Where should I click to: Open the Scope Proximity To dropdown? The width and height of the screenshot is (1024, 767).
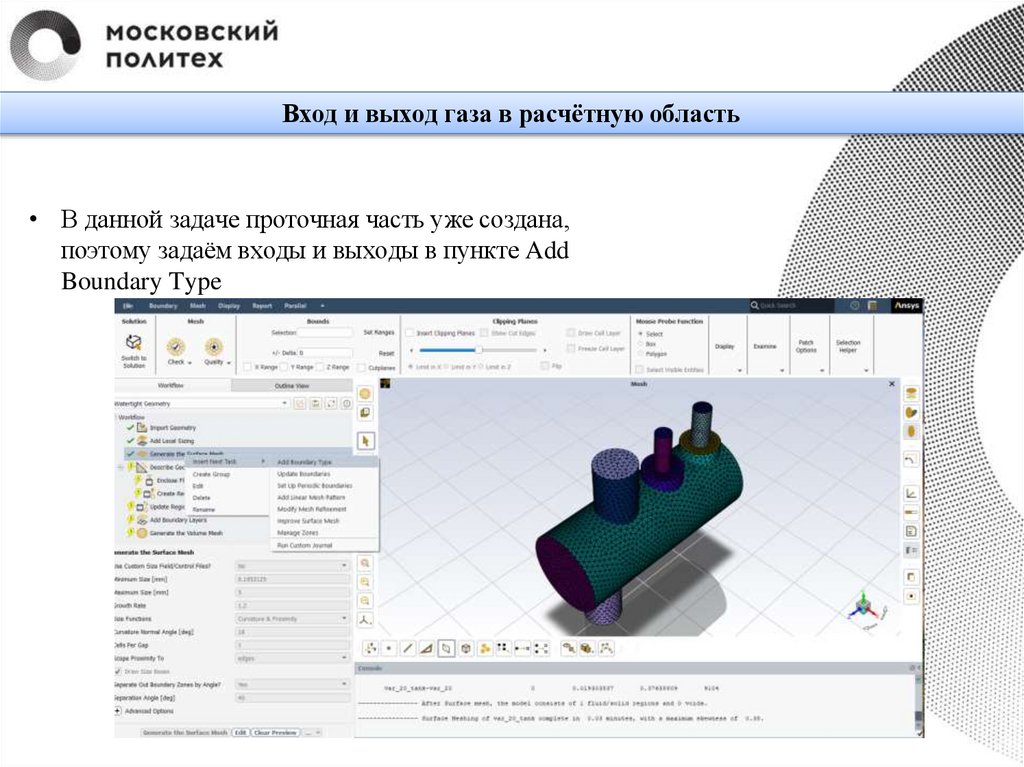(292, 658)
